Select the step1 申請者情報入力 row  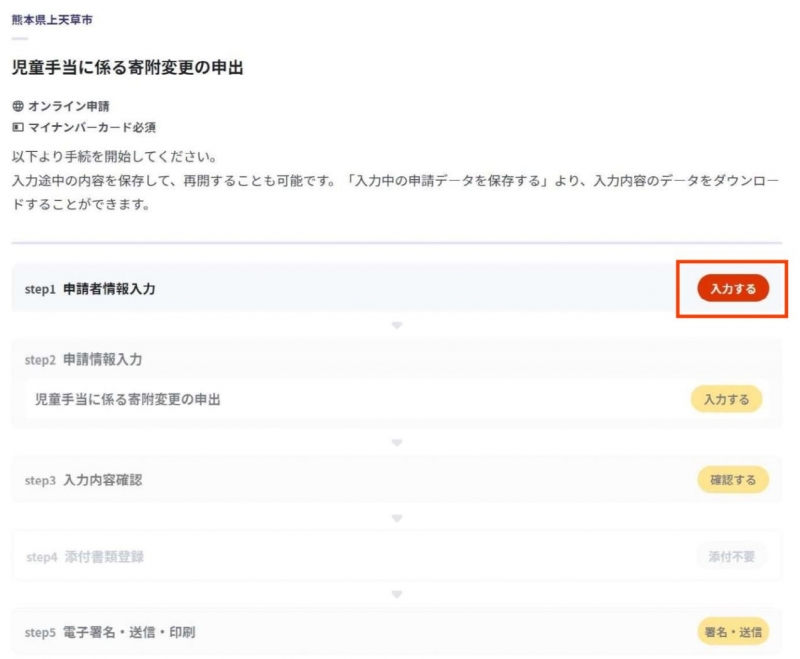[396, 288]
